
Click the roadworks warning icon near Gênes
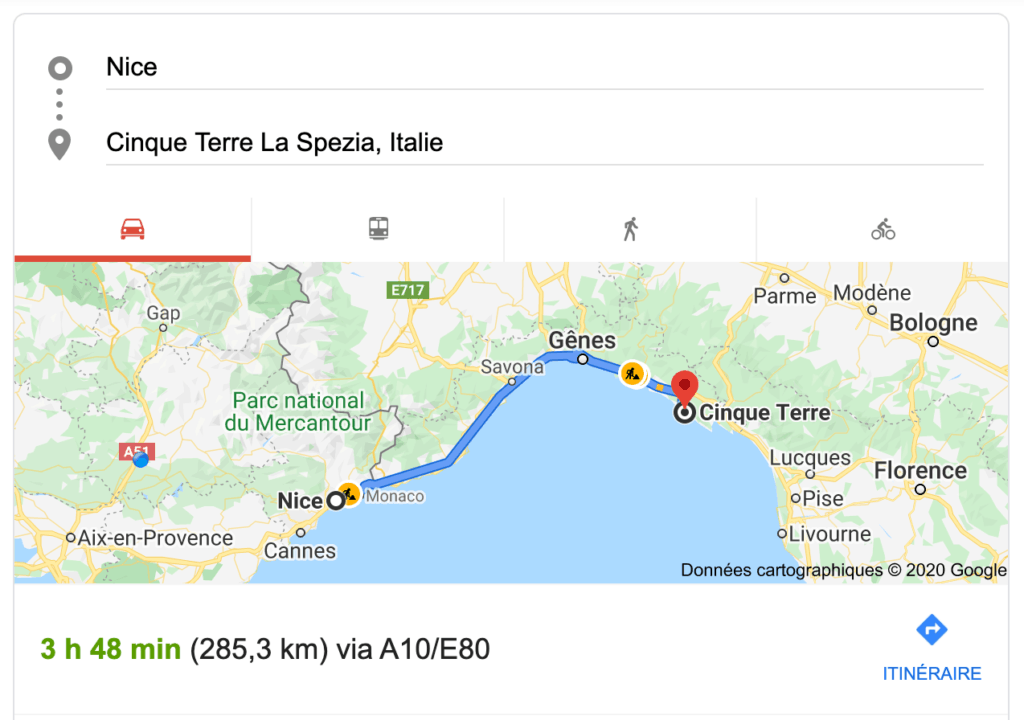(x=632, y=374)
